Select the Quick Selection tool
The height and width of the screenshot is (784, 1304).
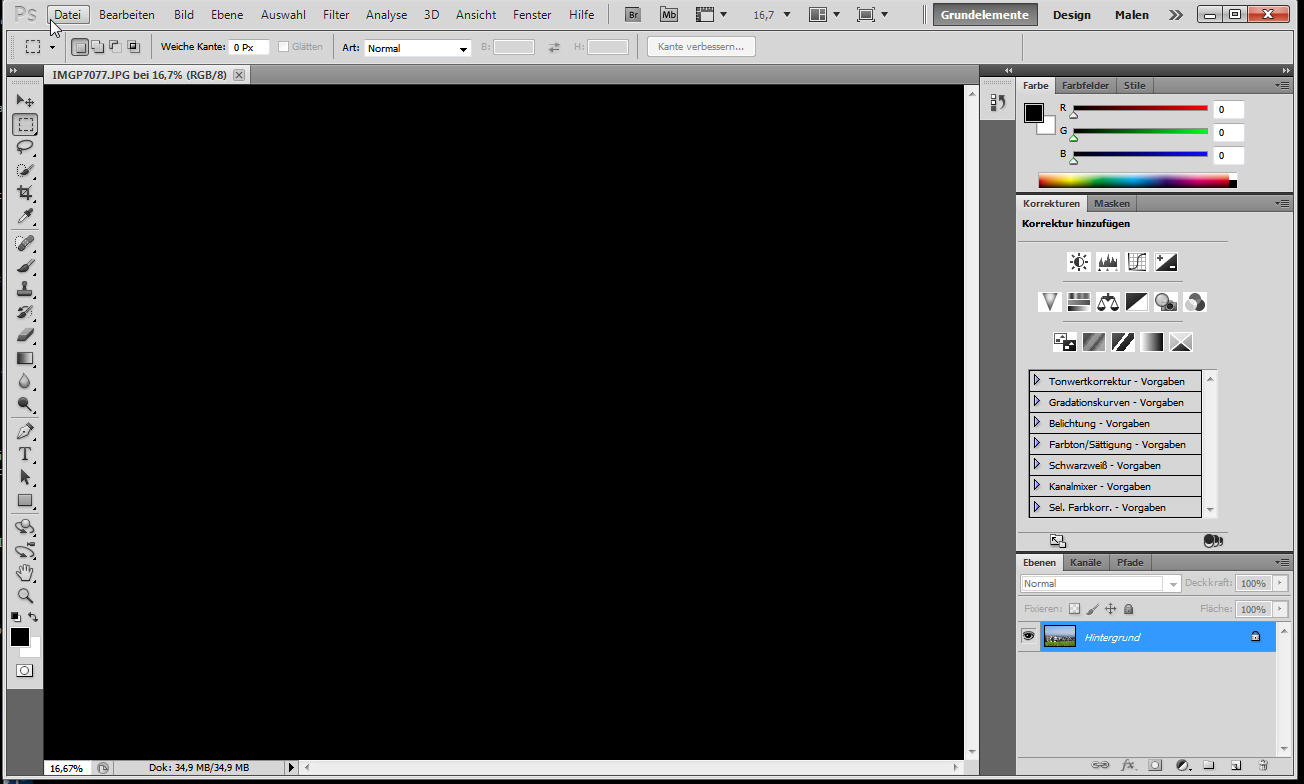[x=25, y=170]
